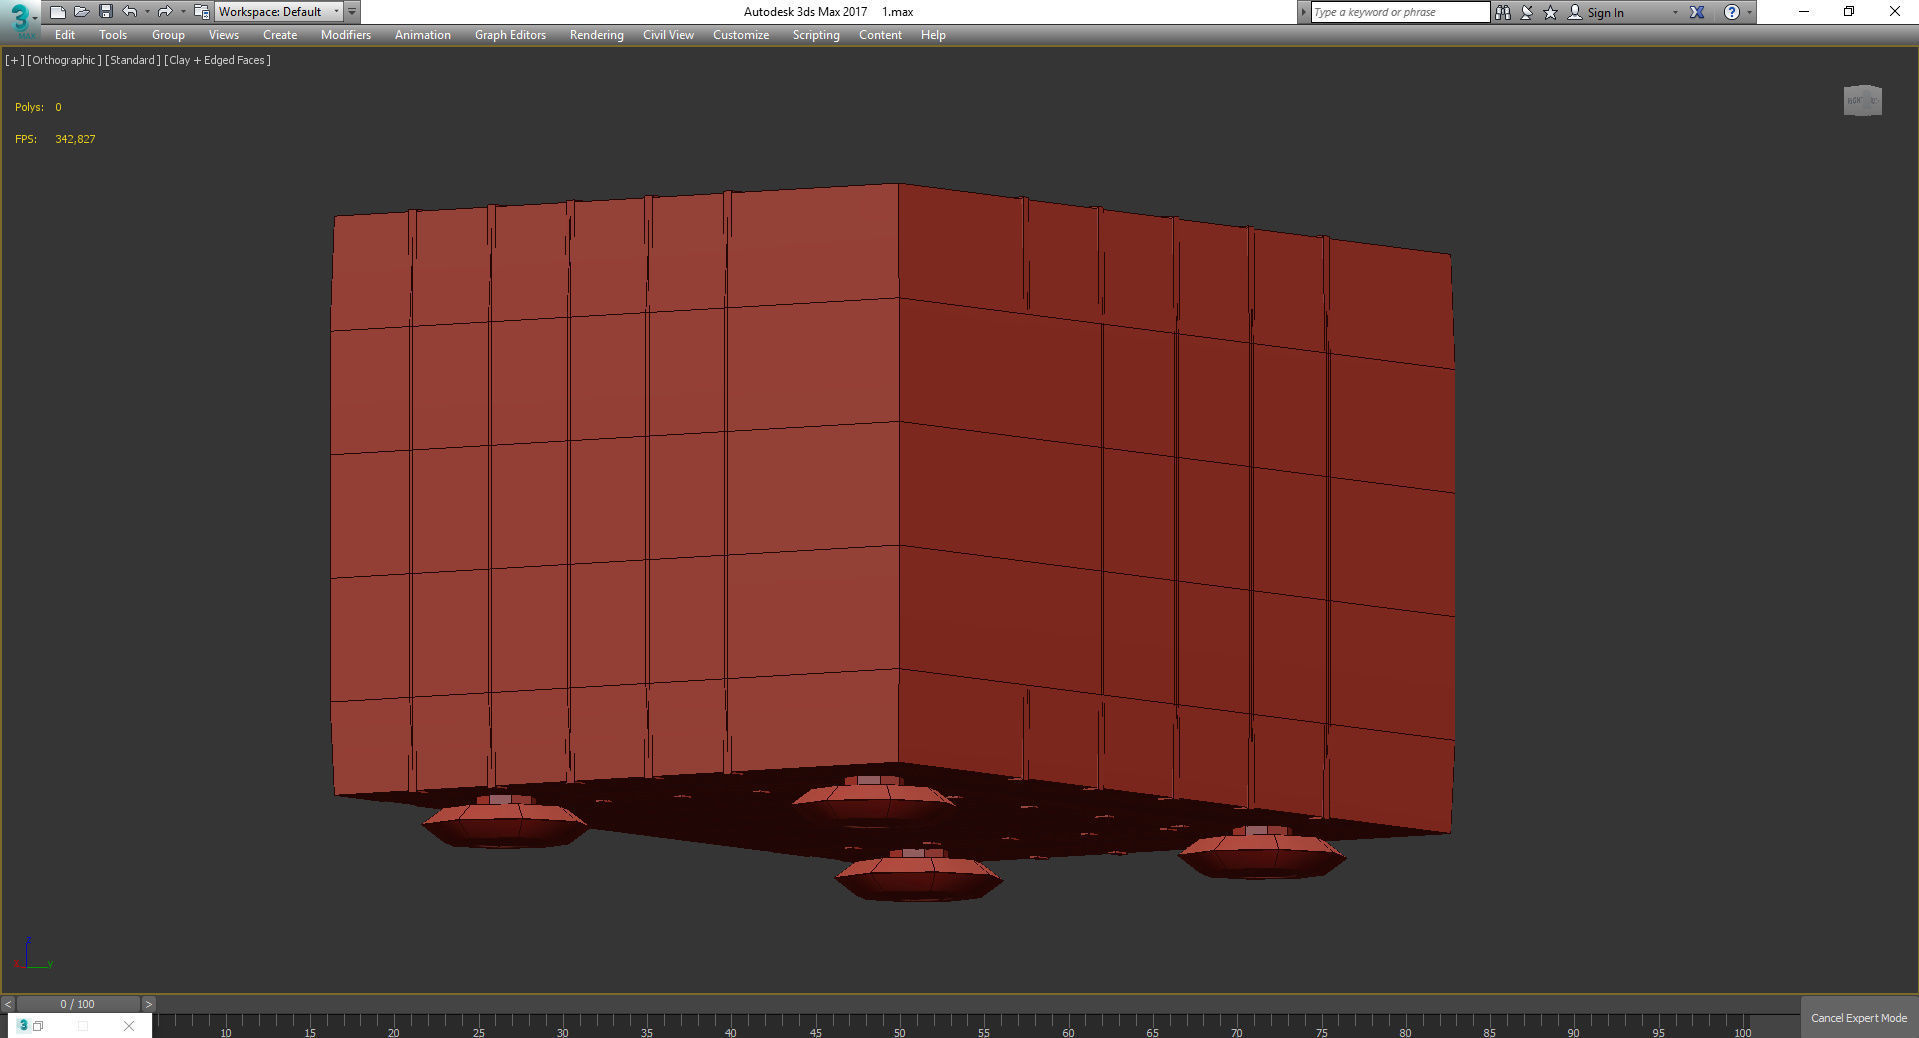Viewport: 1919px width, 1038px height.
Task: Expand the Sign In dropdown arrow
Action: [x=1675, y=12]
